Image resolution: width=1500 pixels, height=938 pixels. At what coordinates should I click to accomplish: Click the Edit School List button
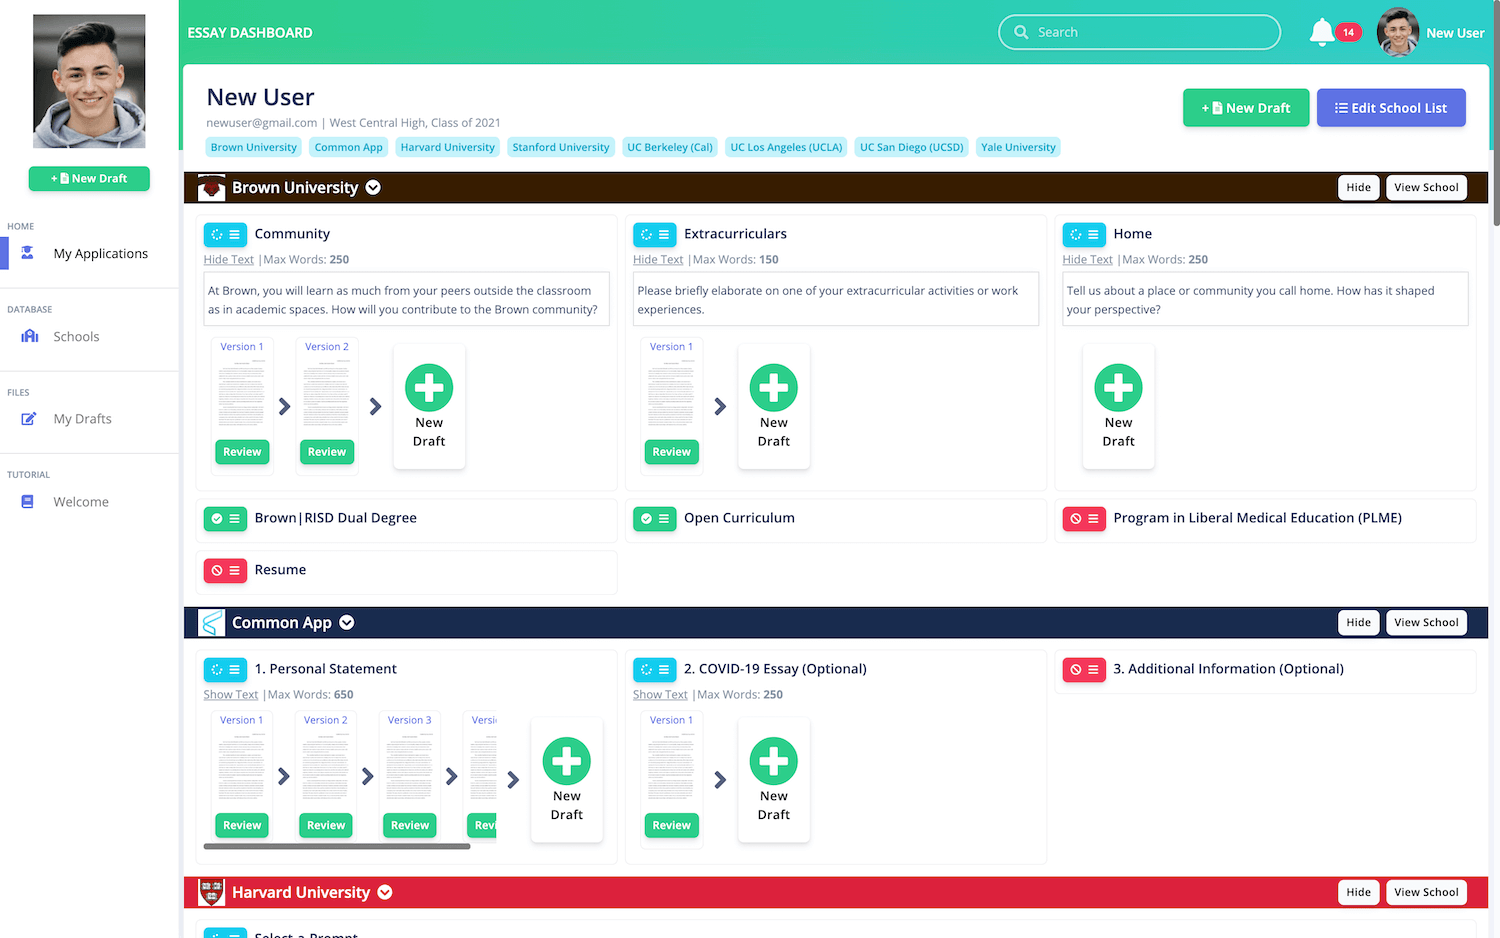click(1390, 108)
